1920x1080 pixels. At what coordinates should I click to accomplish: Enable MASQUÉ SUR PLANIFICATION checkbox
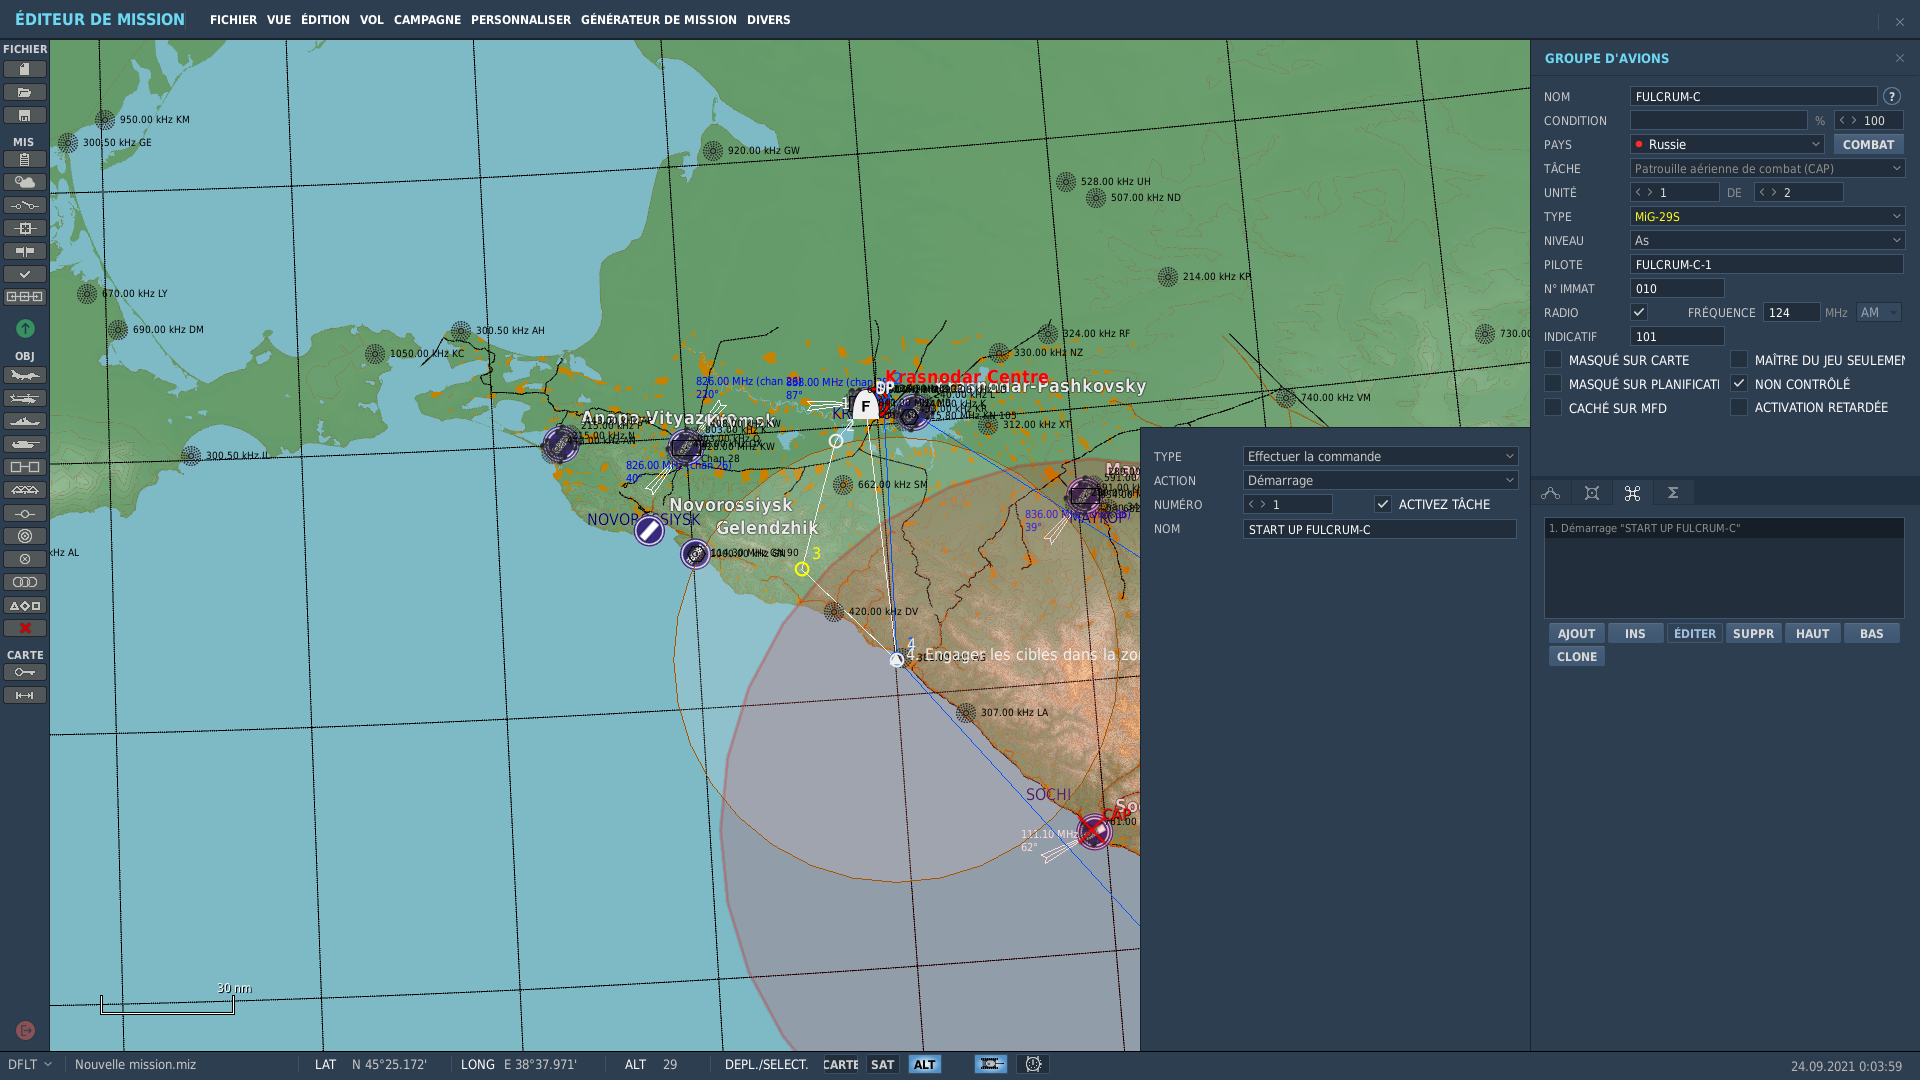[x=1553, y=383]
